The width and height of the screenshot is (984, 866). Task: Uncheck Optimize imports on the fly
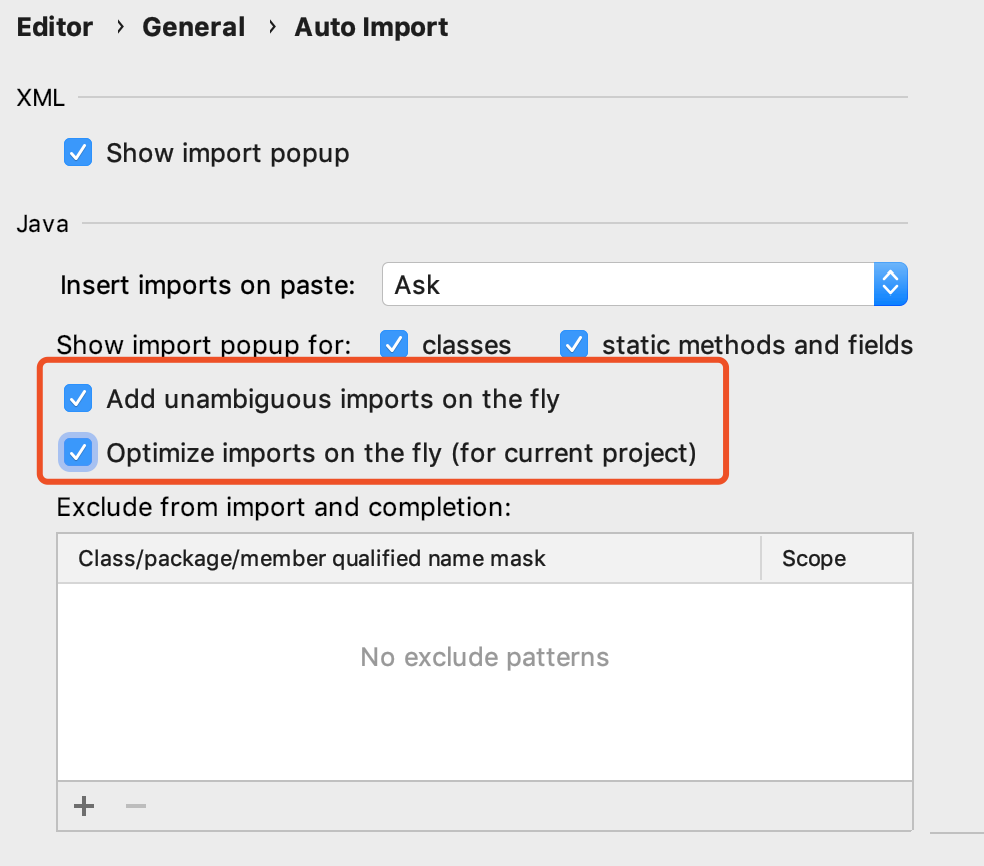78,452
